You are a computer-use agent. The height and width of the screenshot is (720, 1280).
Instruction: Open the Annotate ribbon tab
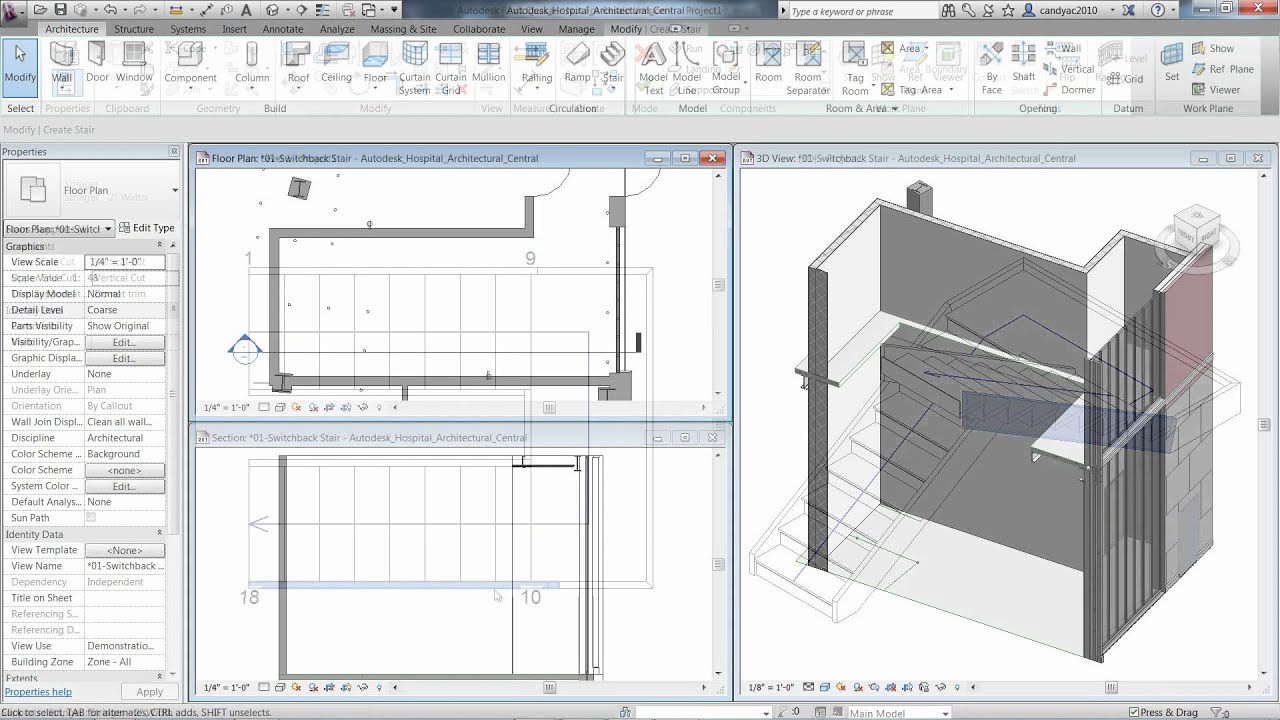(x=283, y=29)
